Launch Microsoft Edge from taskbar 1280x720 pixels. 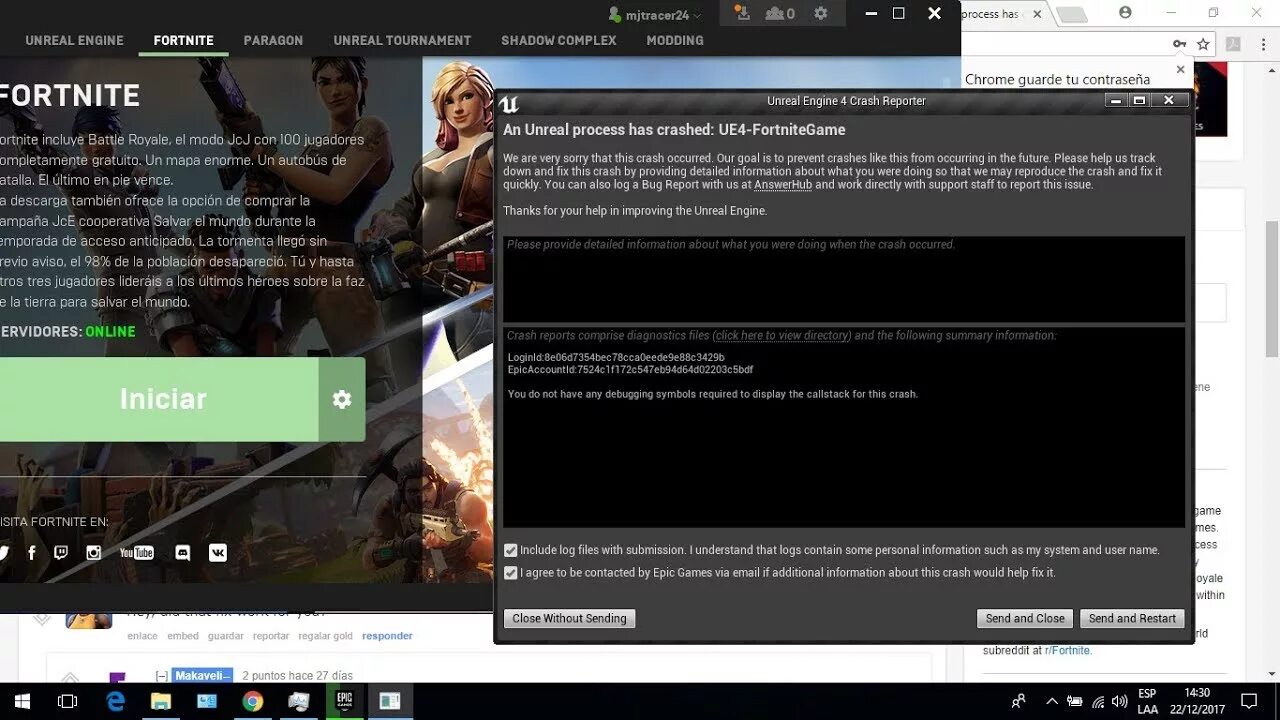click(115, 701)
